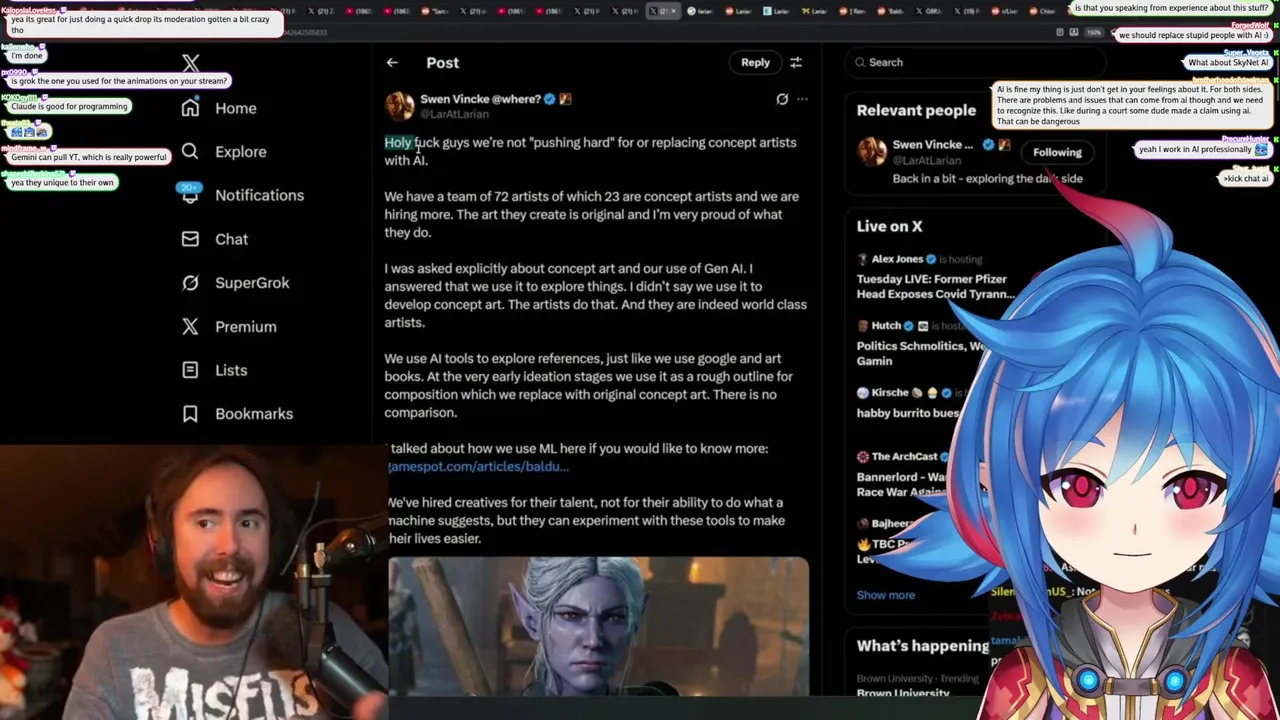Click the Reply button at top of post
This screenshot has height=720, width=1280.
(755, 62)
